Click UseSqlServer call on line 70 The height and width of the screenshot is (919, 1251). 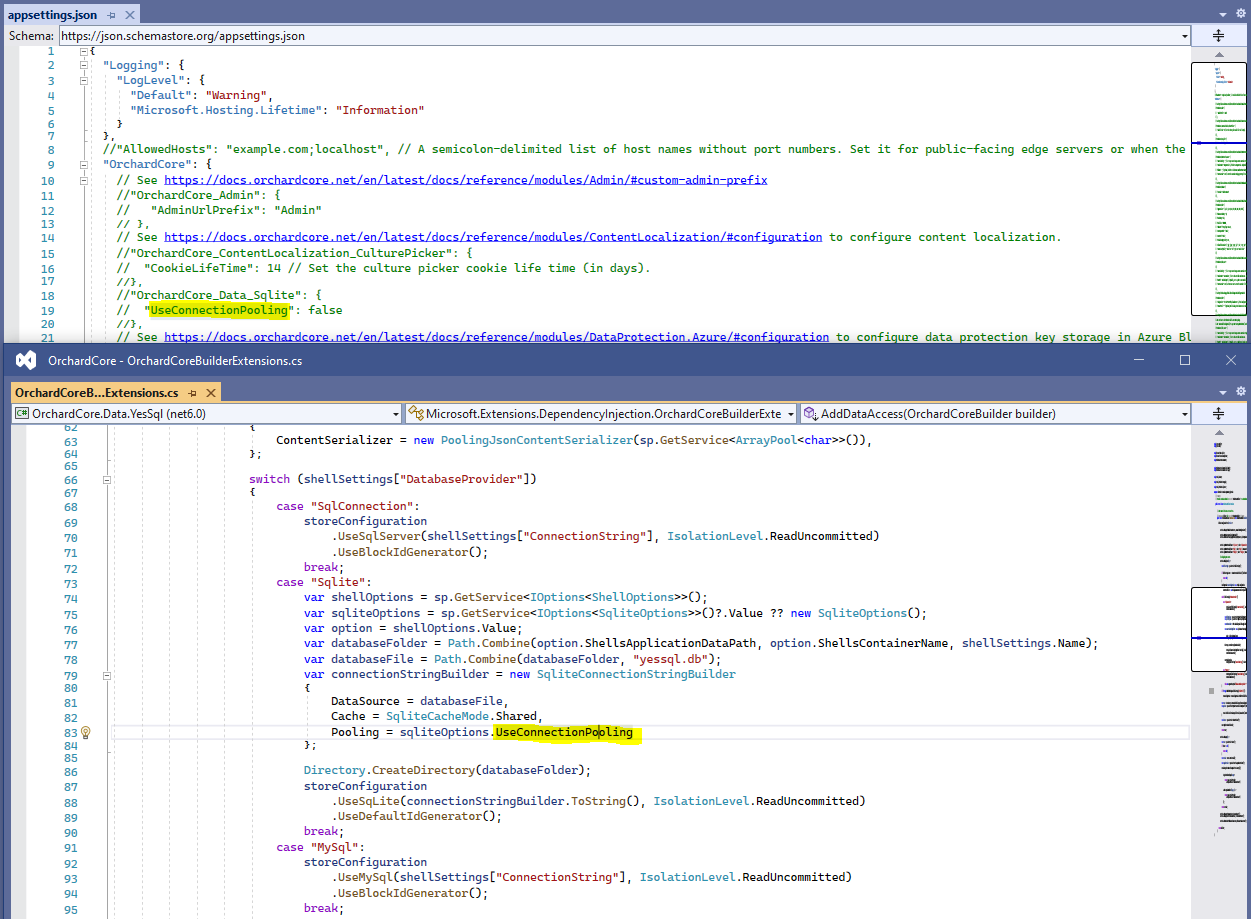[x=381, y=536]
